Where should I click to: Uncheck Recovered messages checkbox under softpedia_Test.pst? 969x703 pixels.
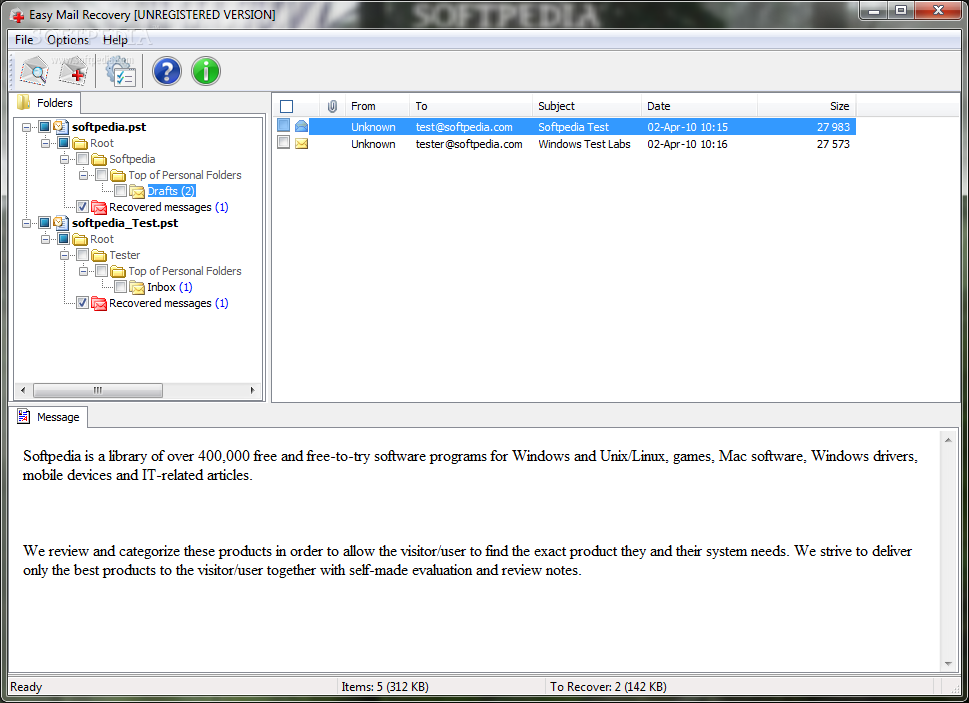[x=82, y=303]
